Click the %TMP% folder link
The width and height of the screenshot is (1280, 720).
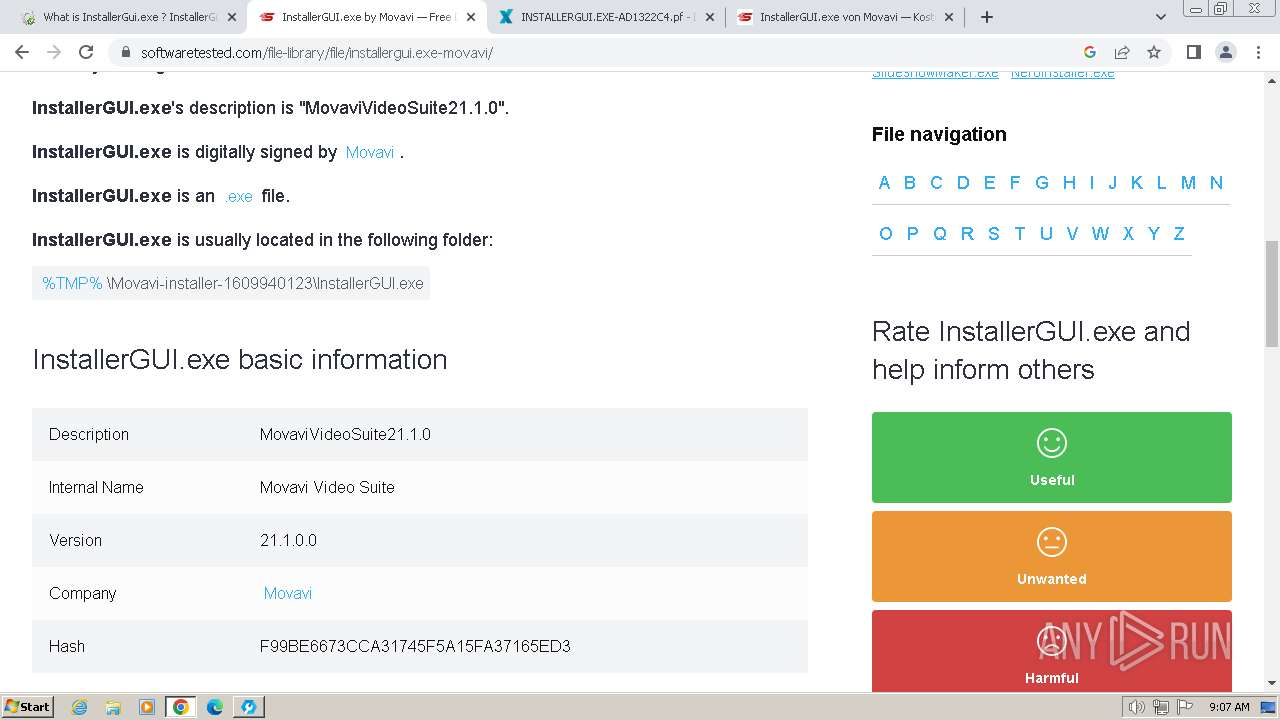72,283
